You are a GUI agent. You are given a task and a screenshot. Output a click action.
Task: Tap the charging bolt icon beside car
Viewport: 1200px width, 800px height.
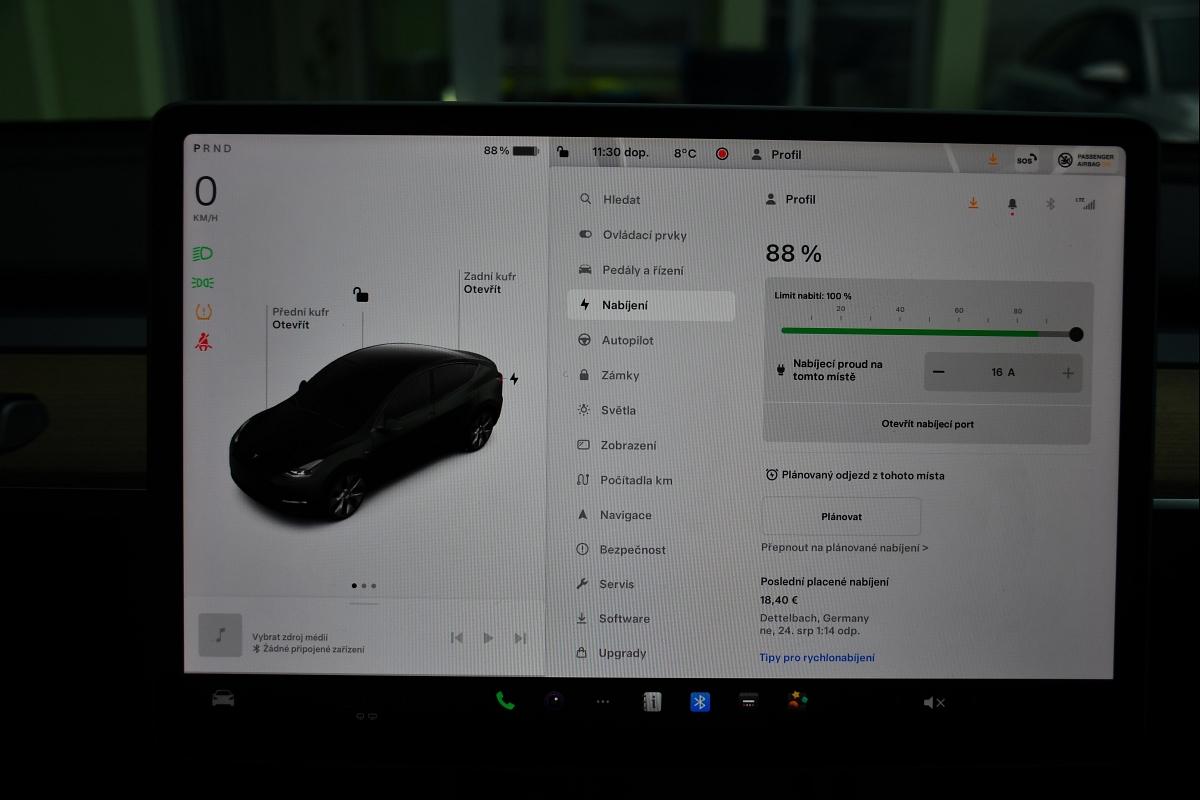click(514, 379)
